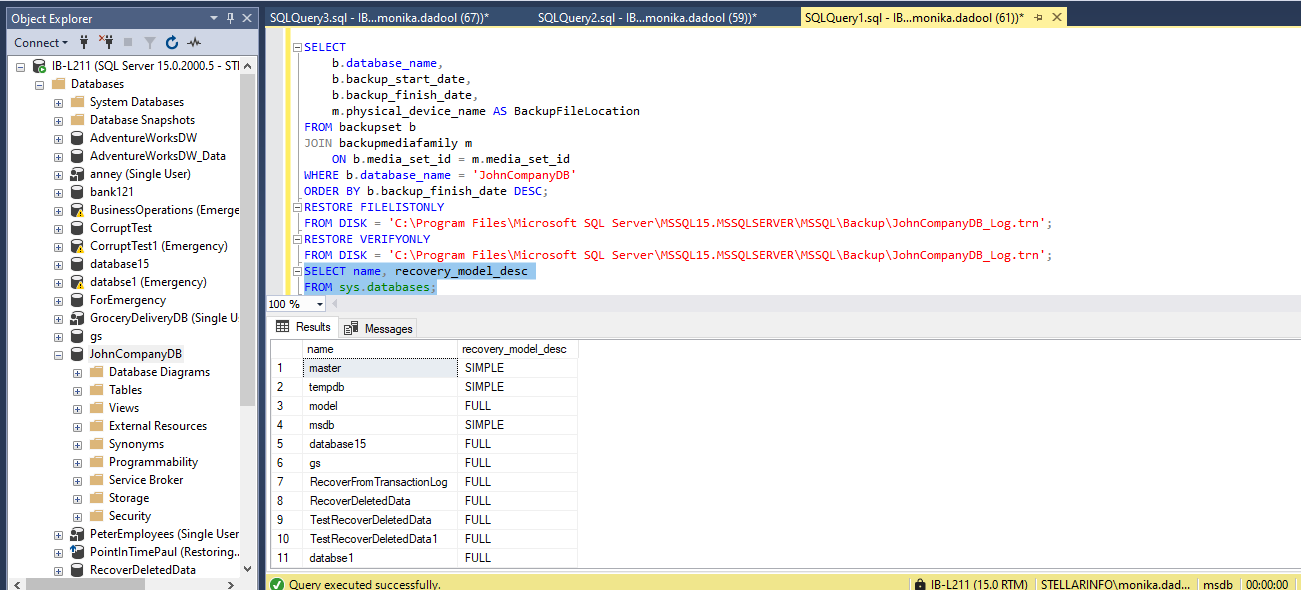1301x590 pixels.
Task: Click the Results grid icon
Action: coord(285,326)
